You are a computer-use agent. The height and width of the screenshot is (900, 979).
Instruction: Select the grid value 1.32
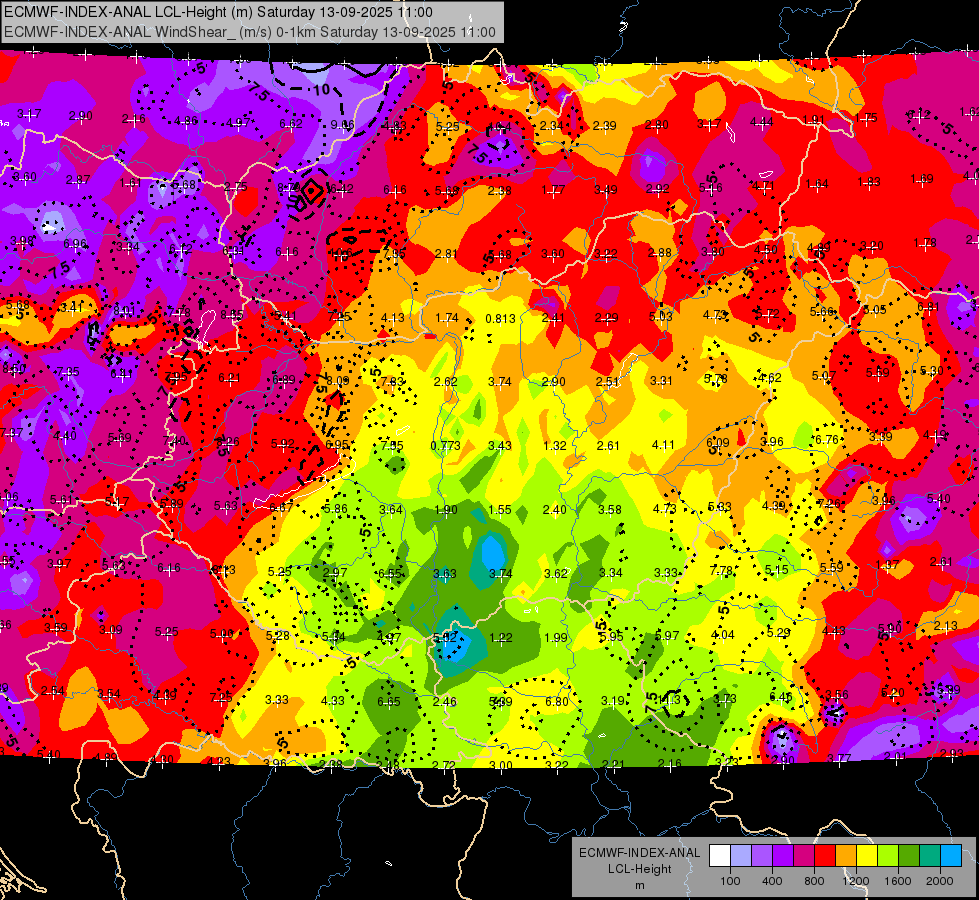555,445
